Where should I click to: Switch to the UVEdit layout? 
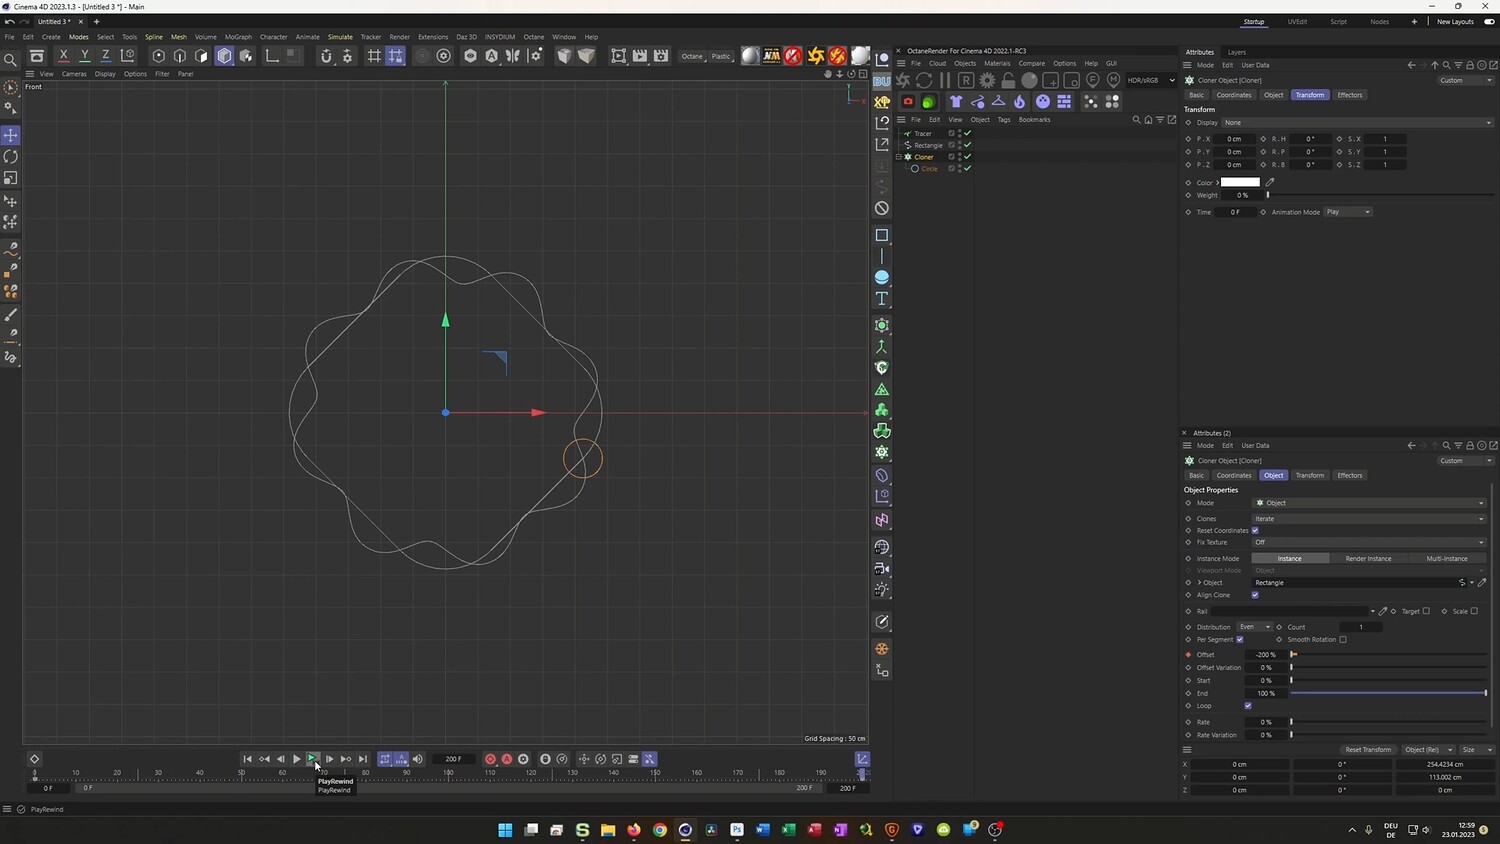1297,22
